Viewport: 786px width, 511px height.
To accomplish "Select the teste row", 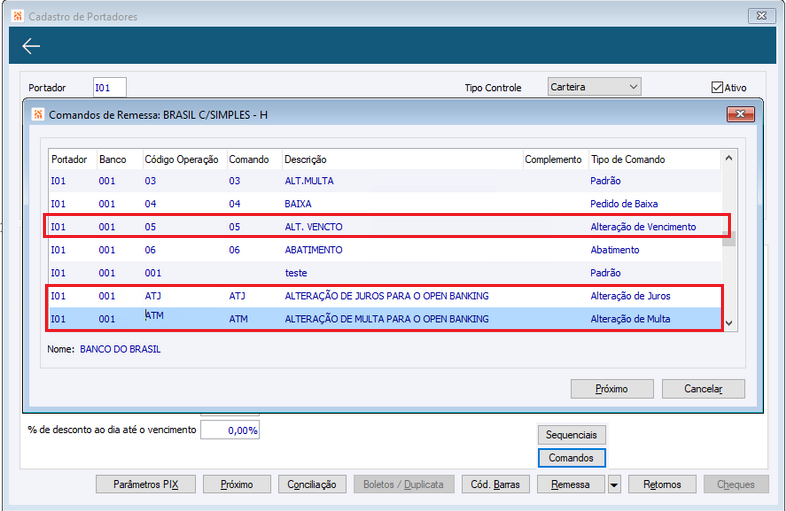I will point(385,273).
